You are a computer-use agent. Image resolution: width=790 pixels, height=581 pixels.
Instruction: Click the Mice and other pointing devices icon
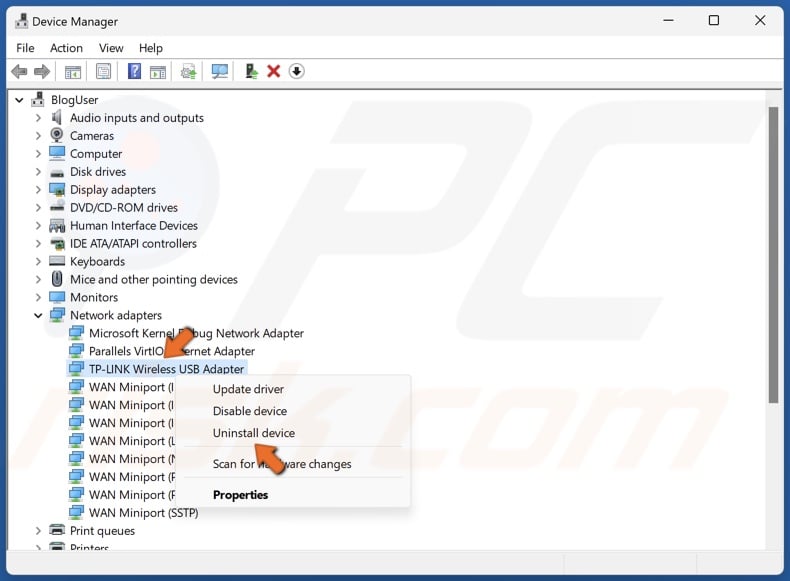pyautogui.click(x=57, y=279)
